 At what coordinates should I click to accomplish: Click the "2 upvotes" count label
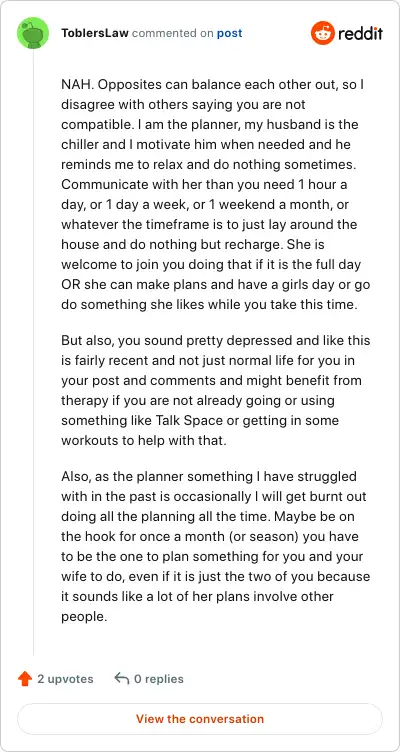pyautogui.click(x=65, y=679)
